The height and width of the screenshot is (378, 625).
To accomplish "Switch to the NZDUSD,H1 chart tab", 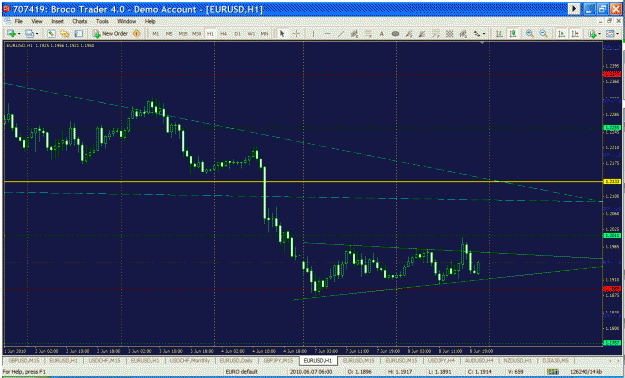I will [517, 360].
